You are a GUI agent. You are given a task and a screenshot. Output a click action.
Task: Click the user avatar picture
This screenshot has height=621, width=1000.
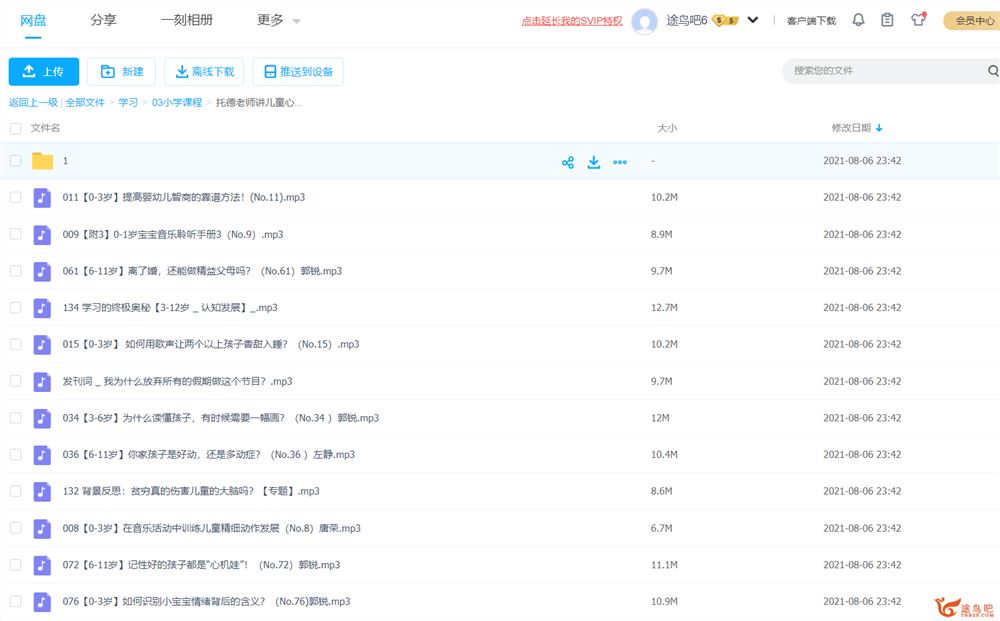click(645, 21)
